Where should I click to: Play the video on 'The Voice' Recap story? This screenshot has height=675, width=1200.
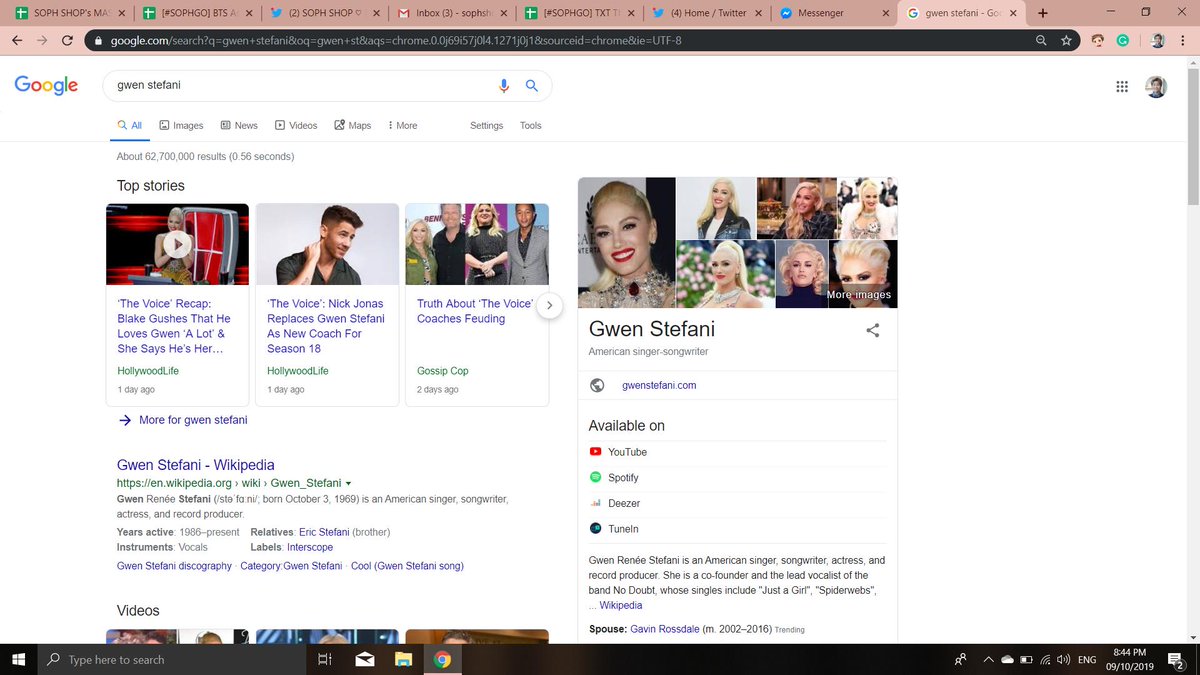177,244
